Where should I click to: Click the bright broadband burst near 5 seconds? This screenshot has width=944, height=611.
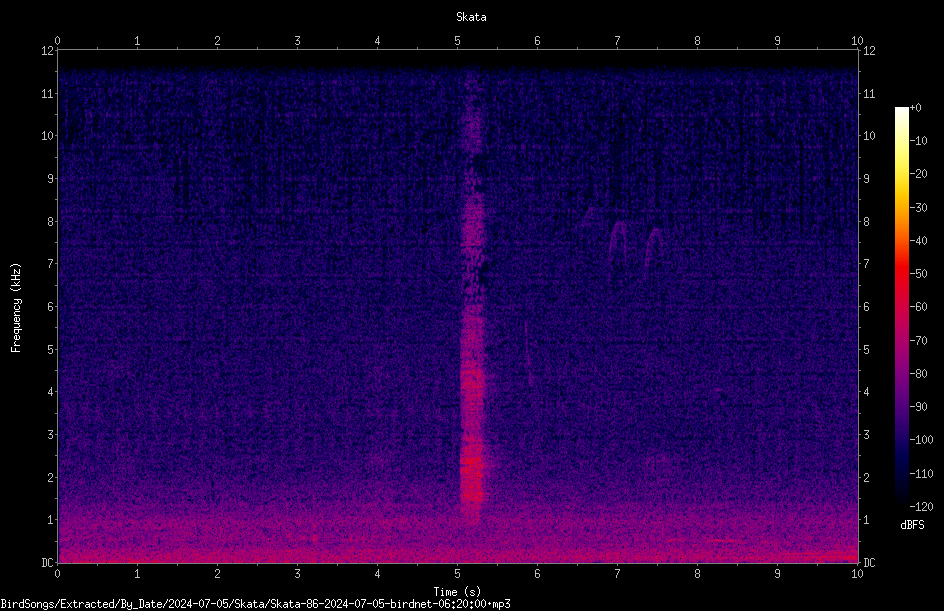point(472,301)
